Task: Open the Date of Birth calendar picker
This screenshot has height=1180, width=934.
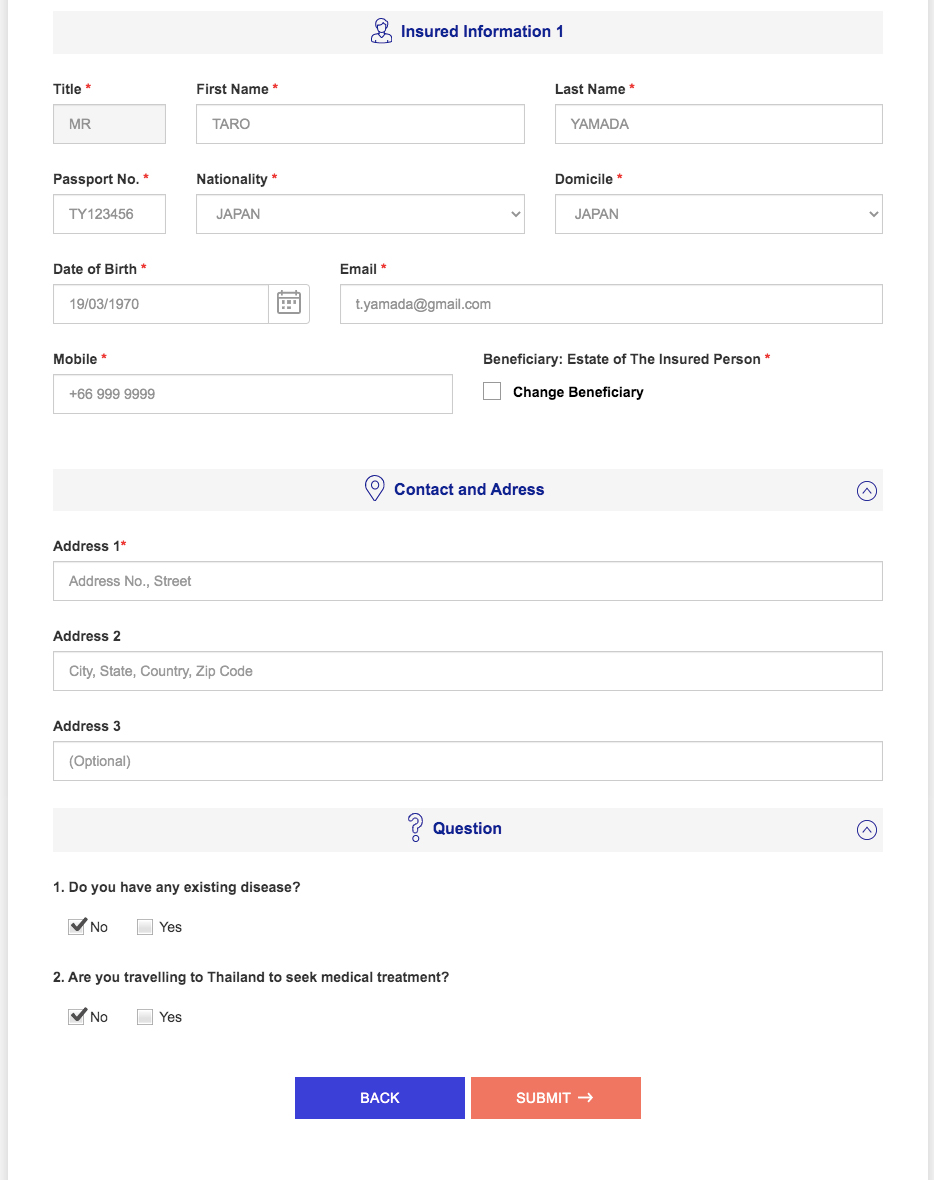Action: pos(289,304)
